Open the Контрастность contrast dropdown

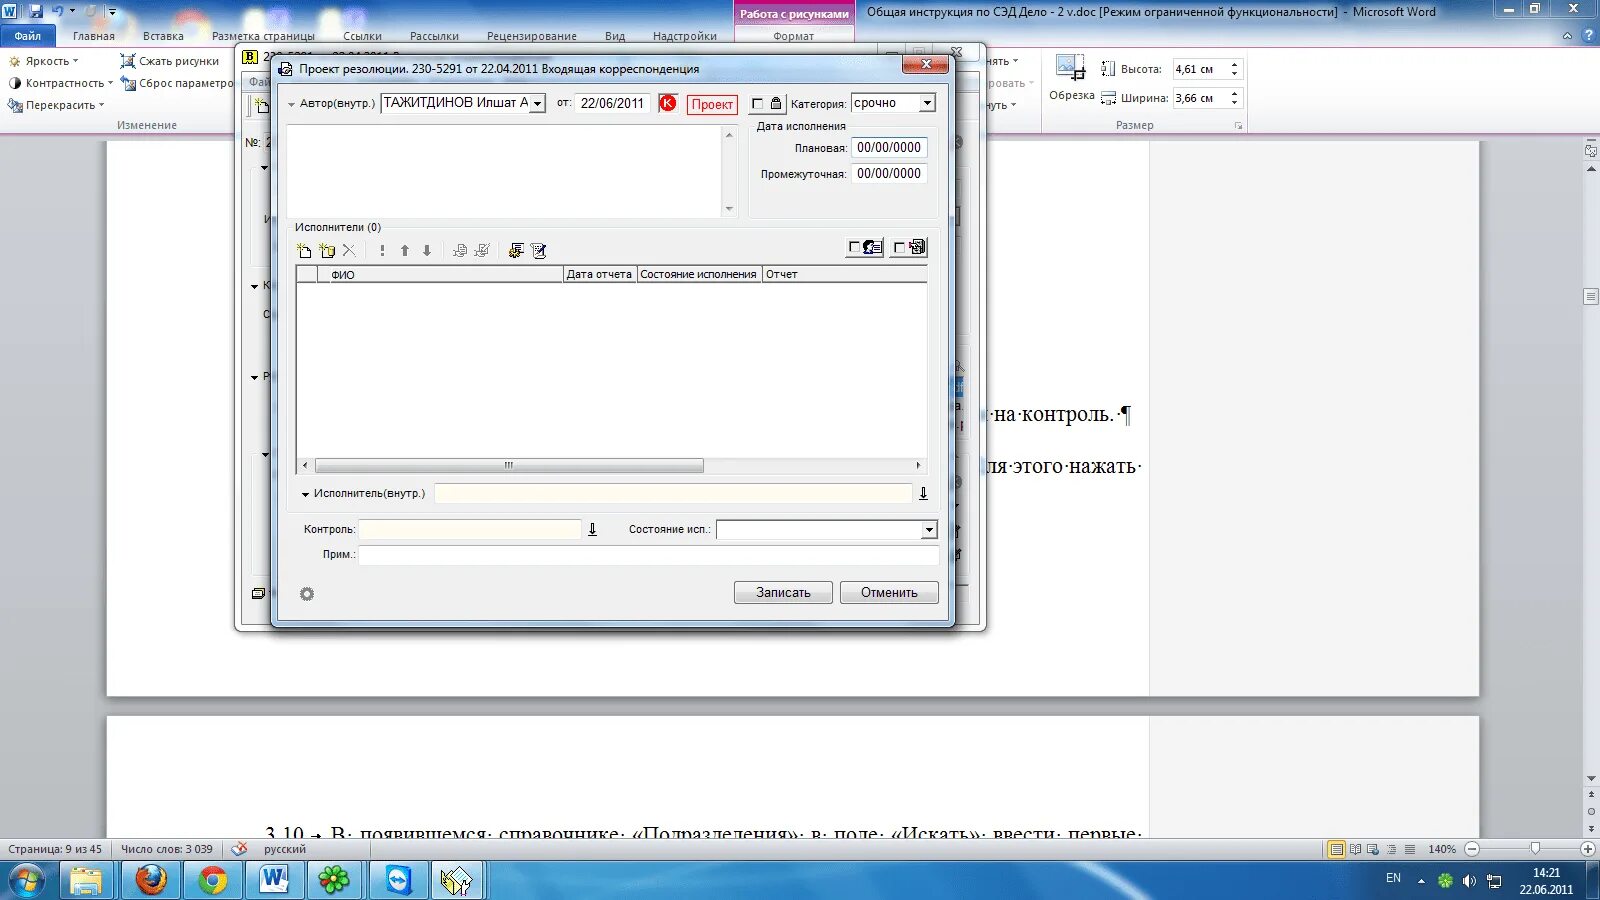click(x=60, y=83)
